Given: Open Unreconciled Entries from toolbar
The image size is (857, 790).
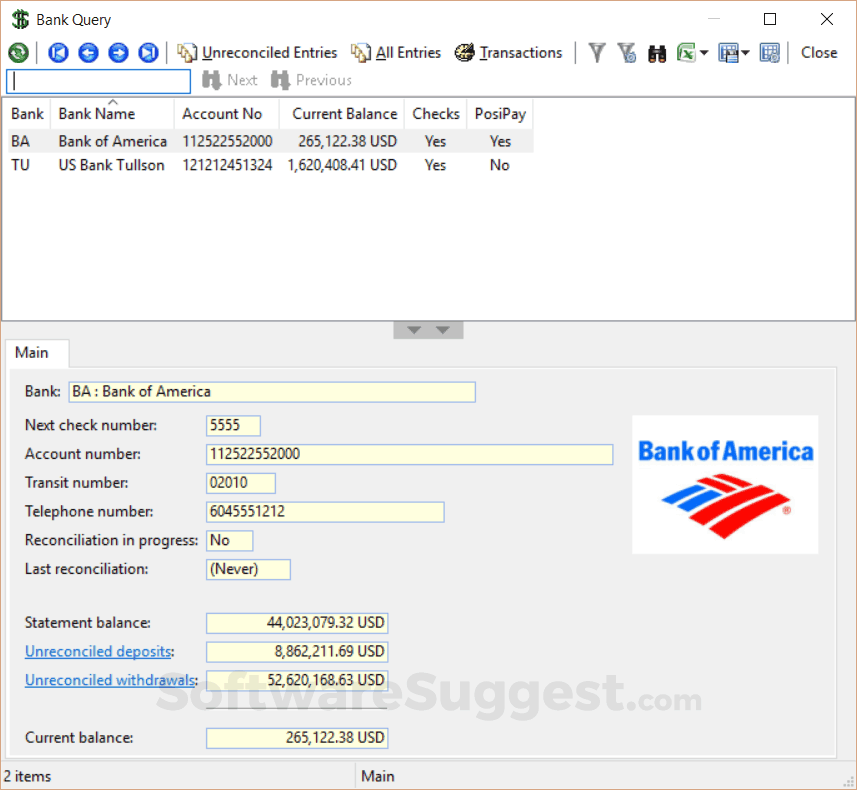Looking at the screenshot, I should [x=257, y=53].
